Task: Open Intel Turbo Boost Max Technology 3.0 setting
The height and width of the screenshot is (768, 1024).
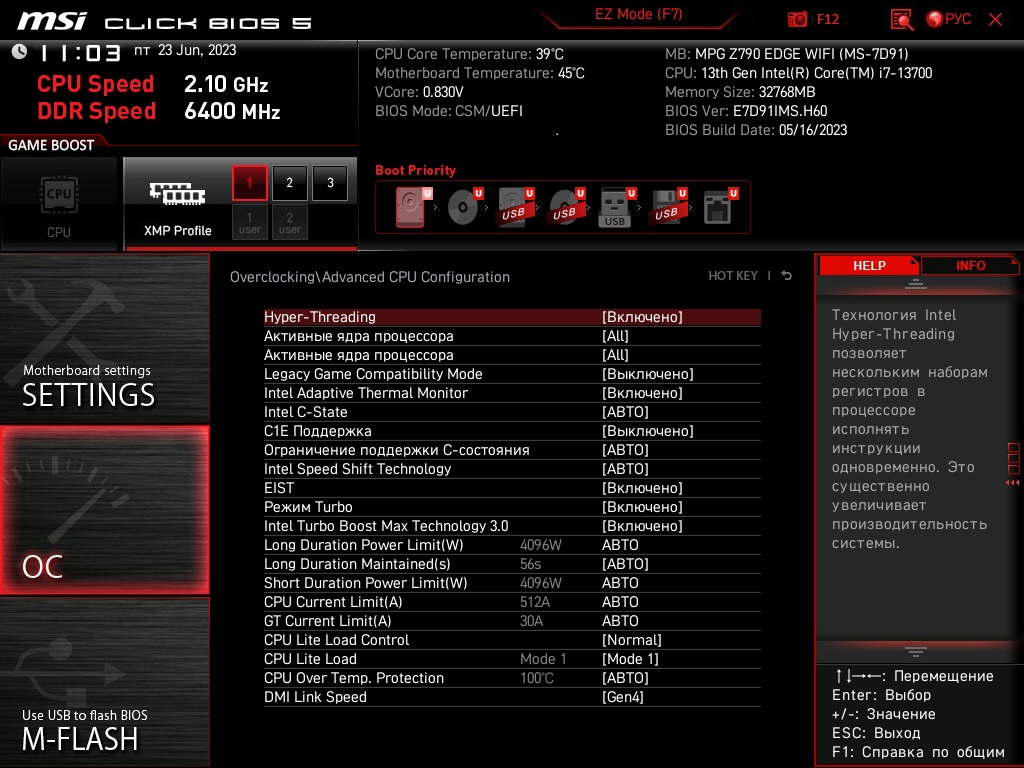Action: click(512, 526)
